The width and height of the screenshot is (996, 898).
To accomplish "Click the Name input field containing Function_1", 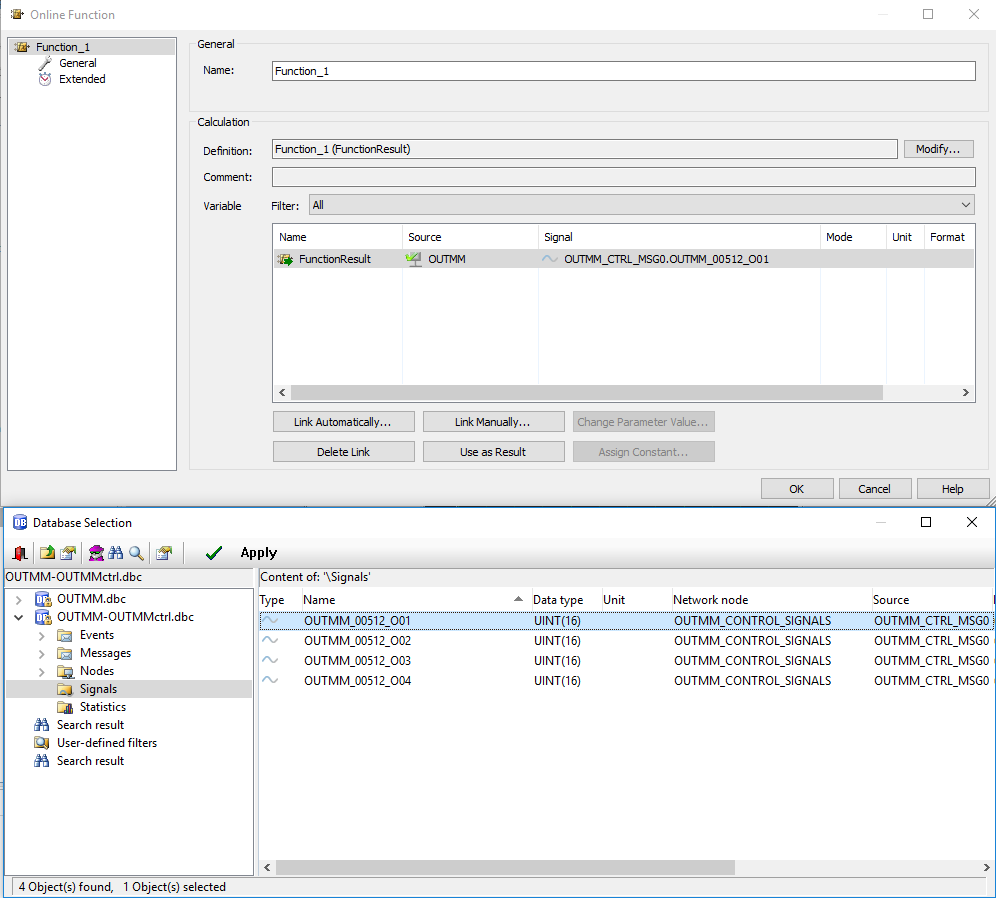I will 624,71.
